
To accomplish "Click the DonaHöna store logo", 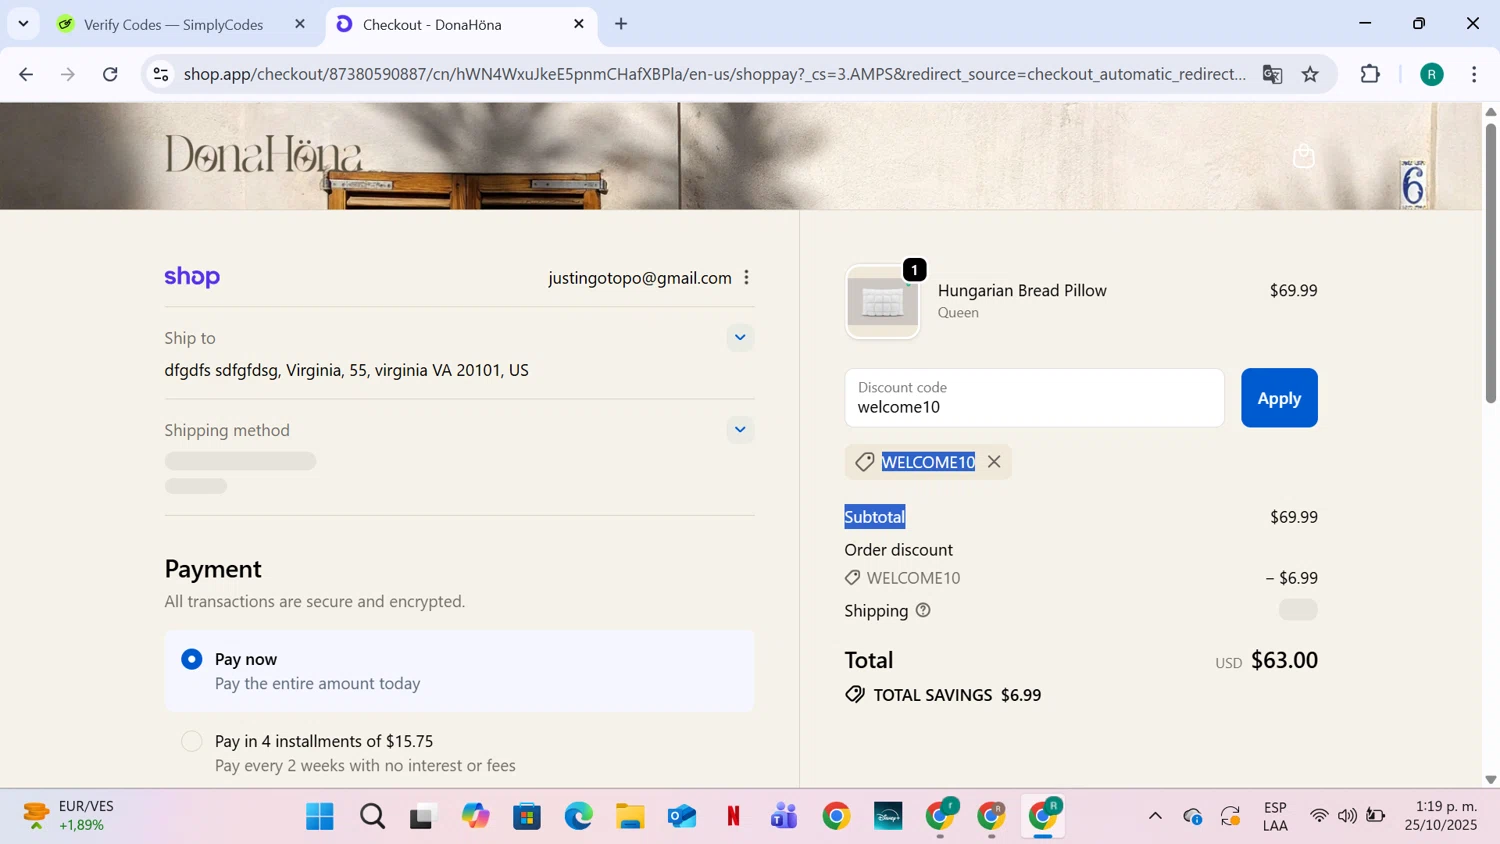I will 263,154.
